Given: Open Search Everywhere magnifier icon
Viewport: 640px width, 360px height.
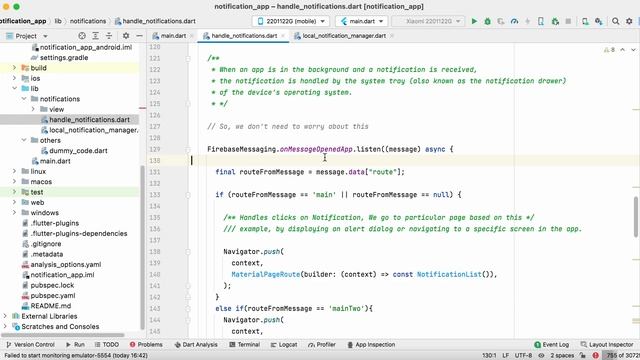Looking at the screenshot, I should click(616, 21).
